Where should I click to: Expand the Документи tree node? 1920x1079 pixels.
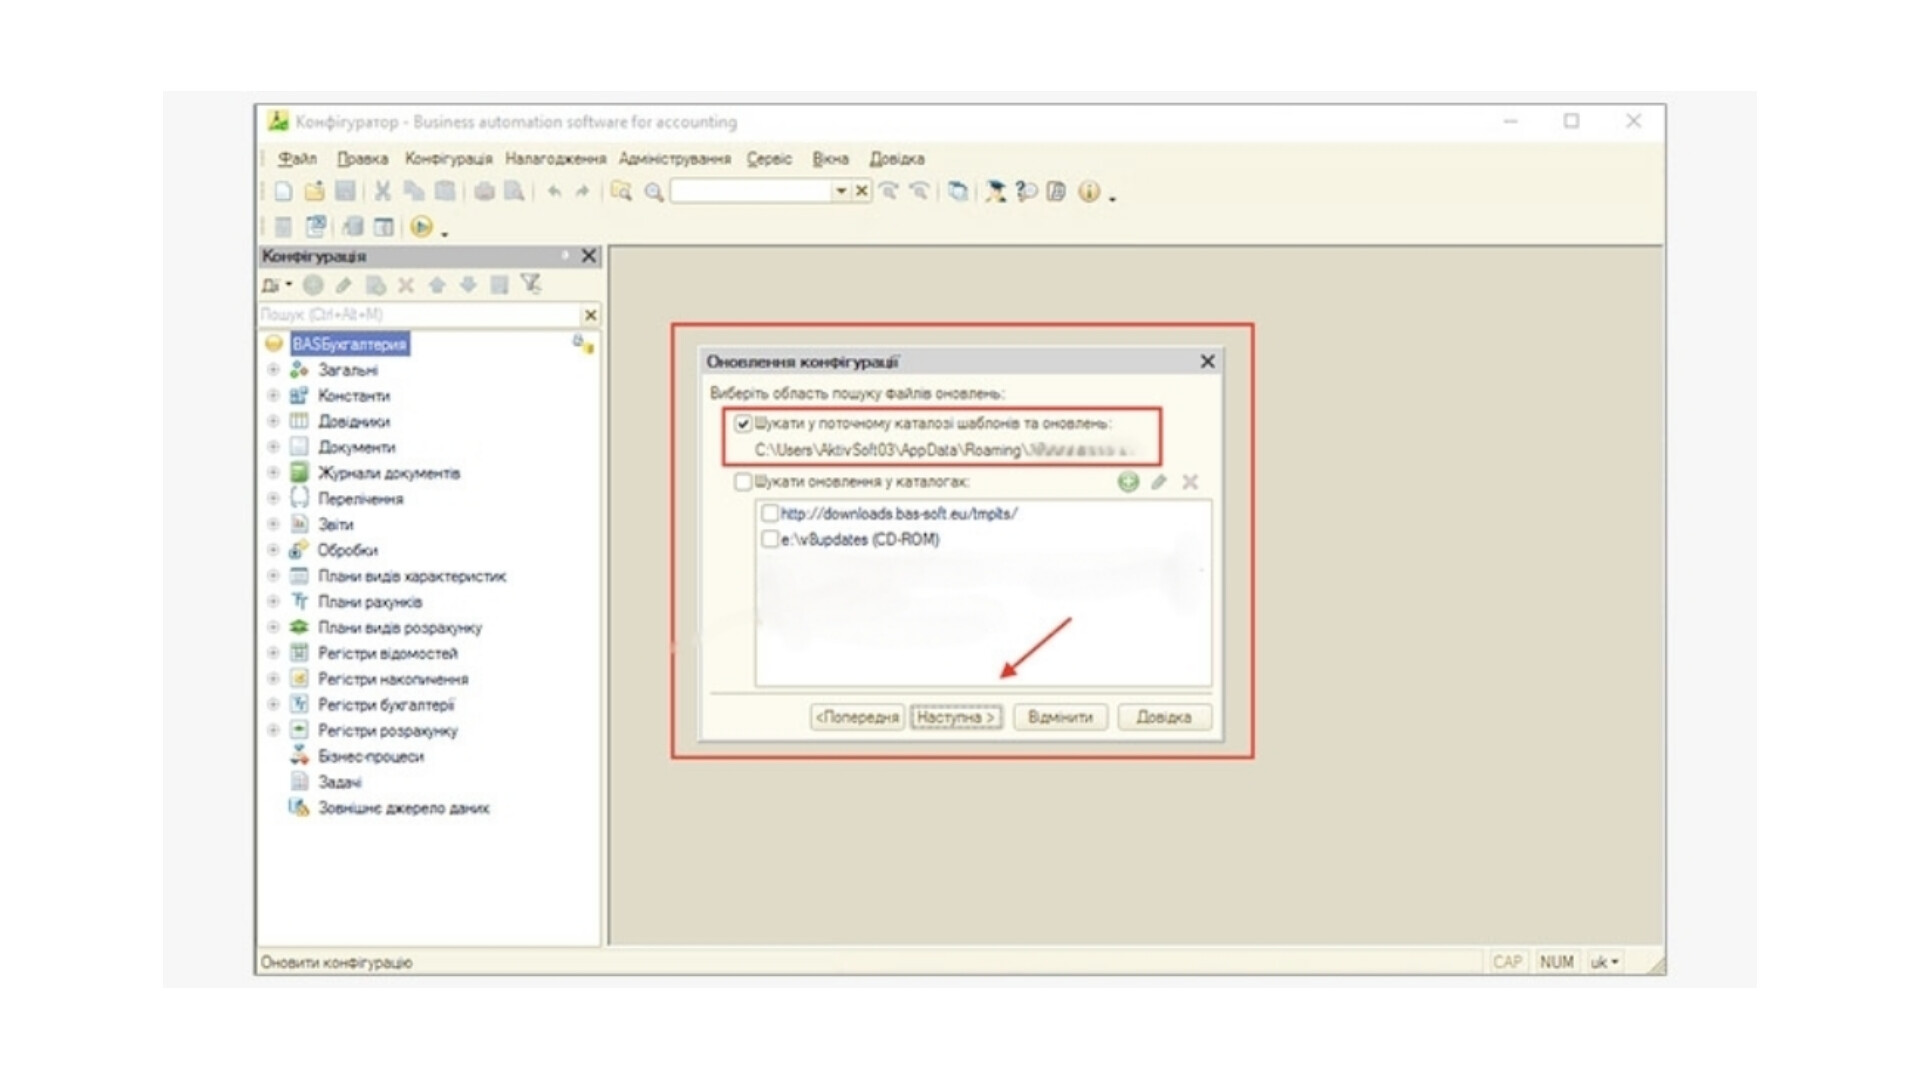(x=273, y=447)
